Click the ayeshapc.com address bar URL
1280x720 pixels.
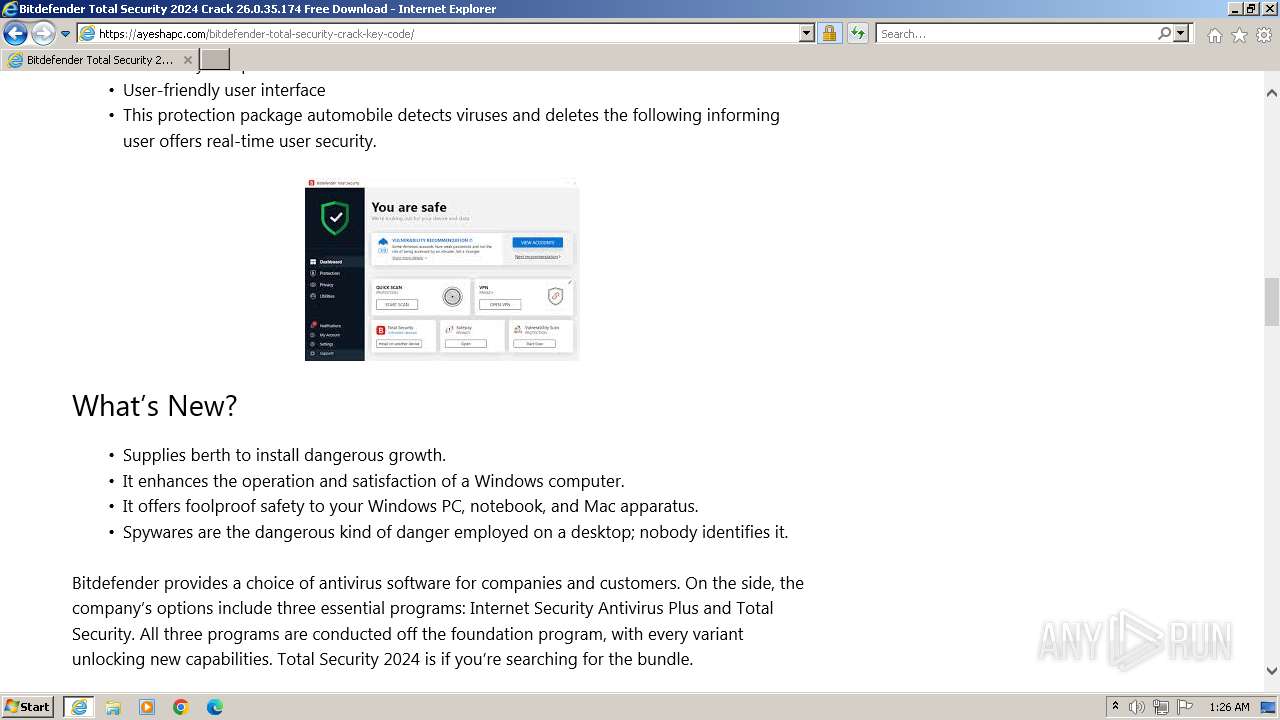coord(256,34)
